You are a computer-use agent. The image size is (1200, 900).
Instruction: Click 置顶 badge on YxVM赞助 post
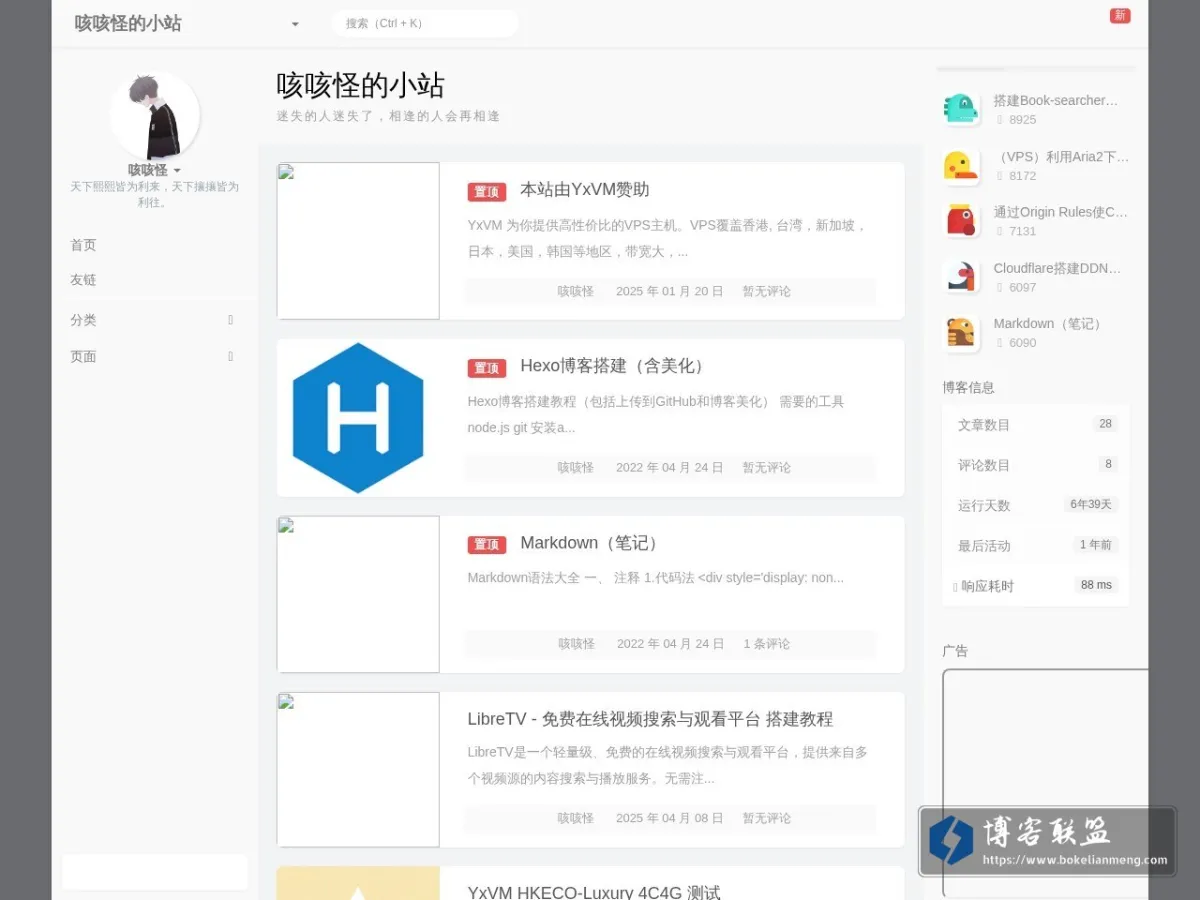click(x=487, y=192)
